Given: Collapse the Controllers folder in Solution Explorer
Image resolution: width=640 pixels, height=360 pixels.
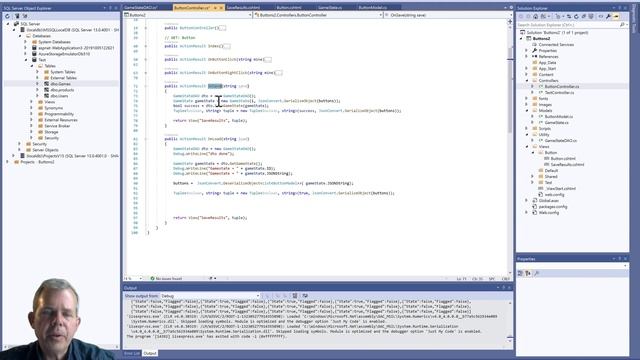Looking at the screenshot, I should (x=527, y=80).
